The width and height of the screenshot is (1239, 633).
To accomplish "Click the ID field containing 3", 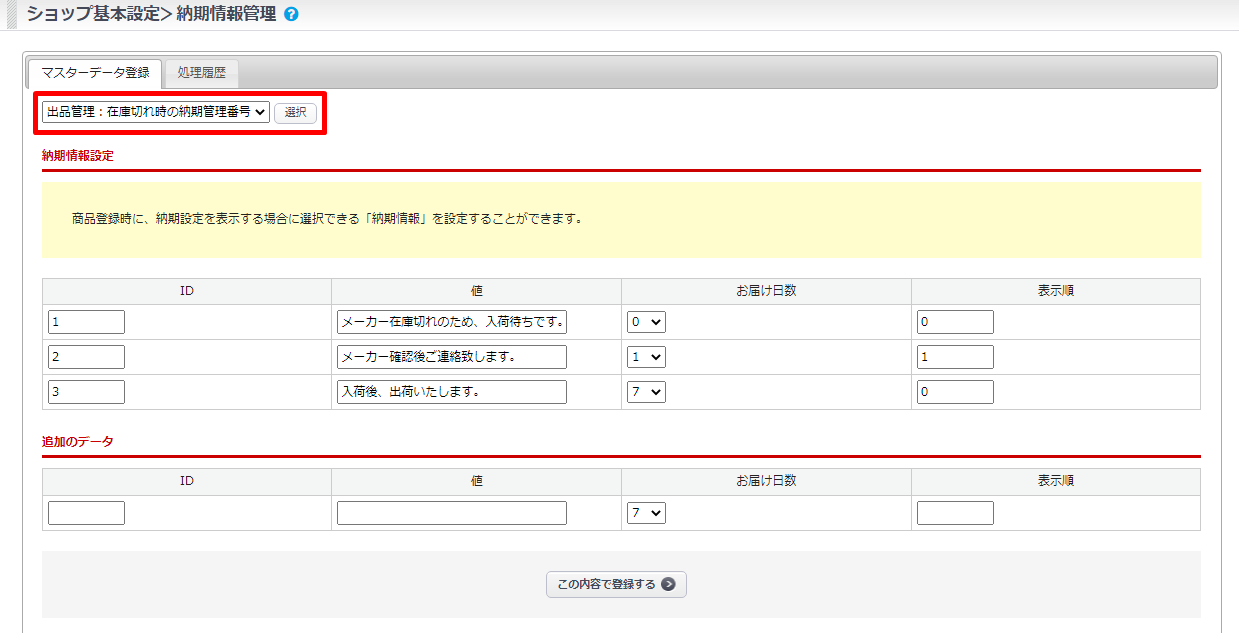I will [x=86, y=392].
